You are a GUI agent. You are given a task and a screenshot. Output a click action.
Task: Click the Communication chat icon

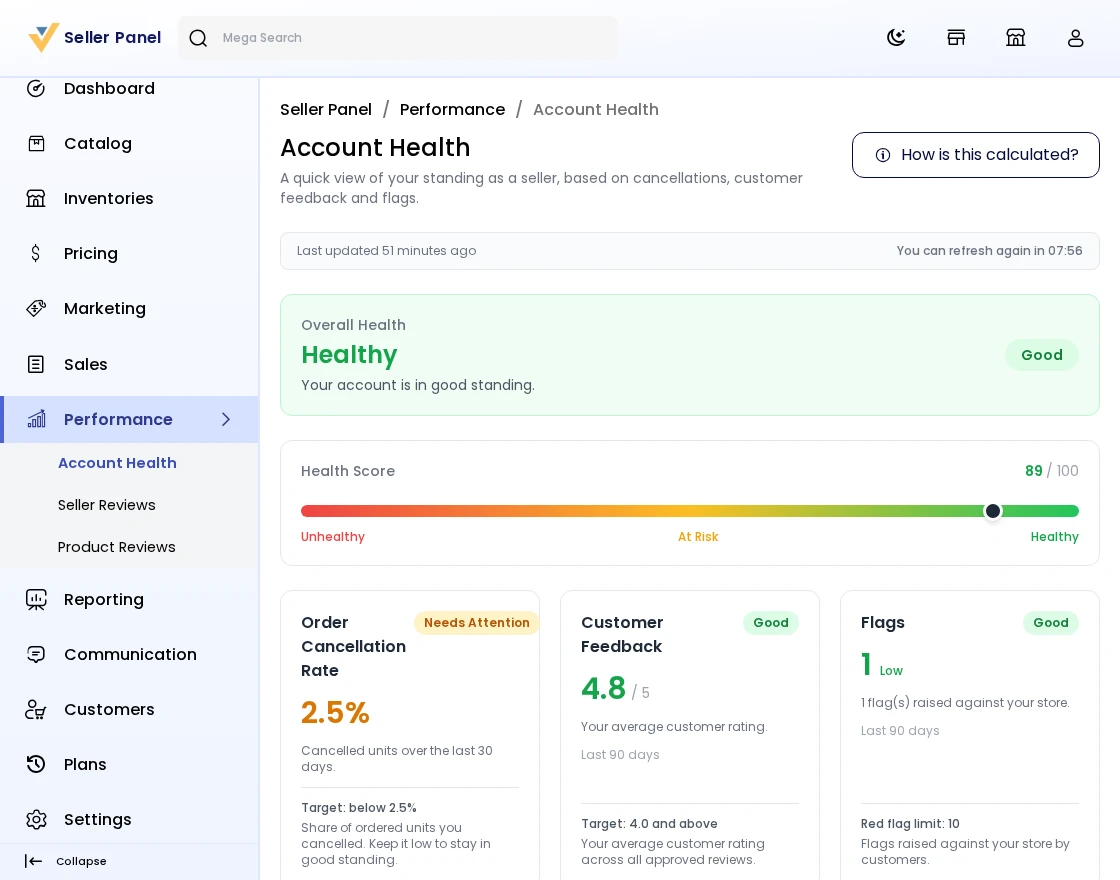click(36, 654)
